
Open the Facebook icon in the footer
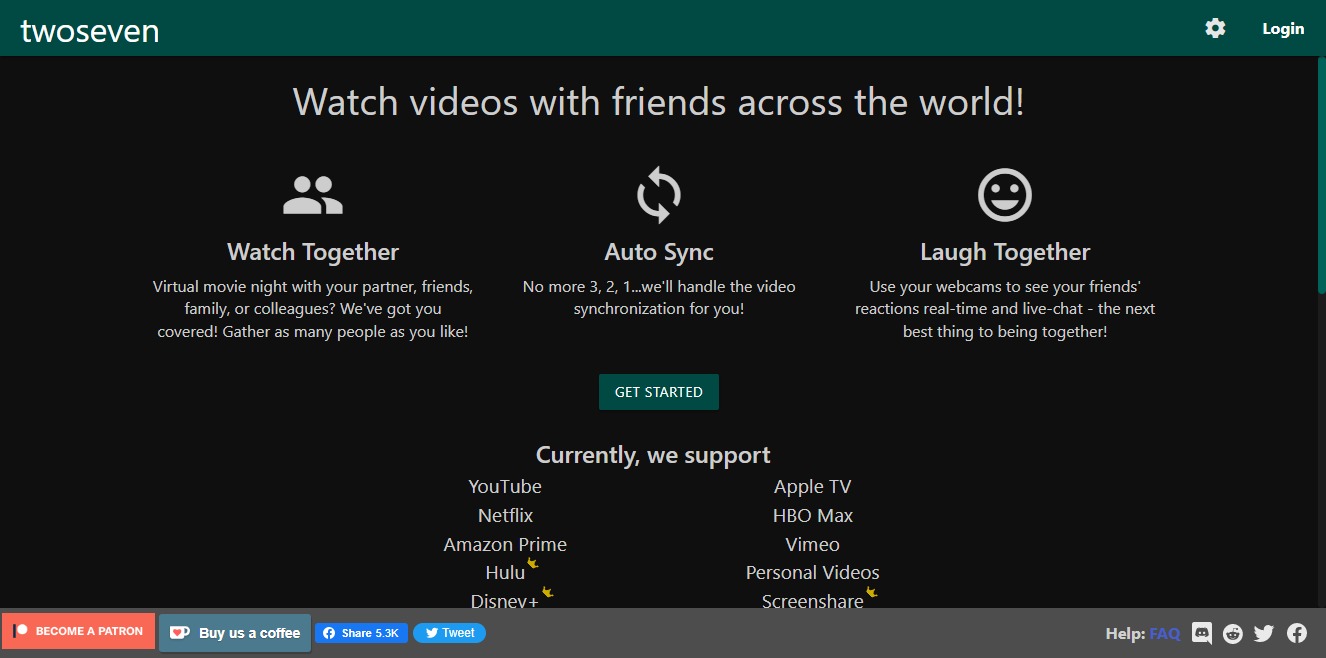[1297, 633]
